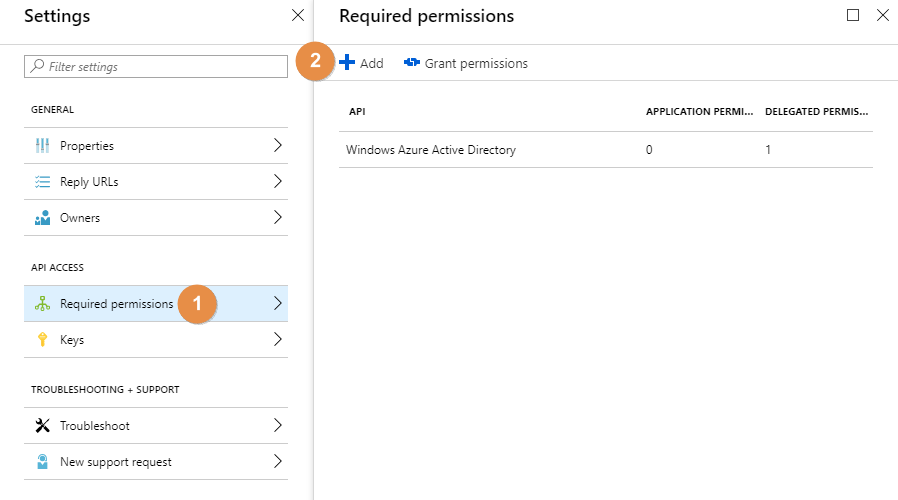Click the Required permissions tree icon
This screenshot has width=898, height=500.
[42, 304]
